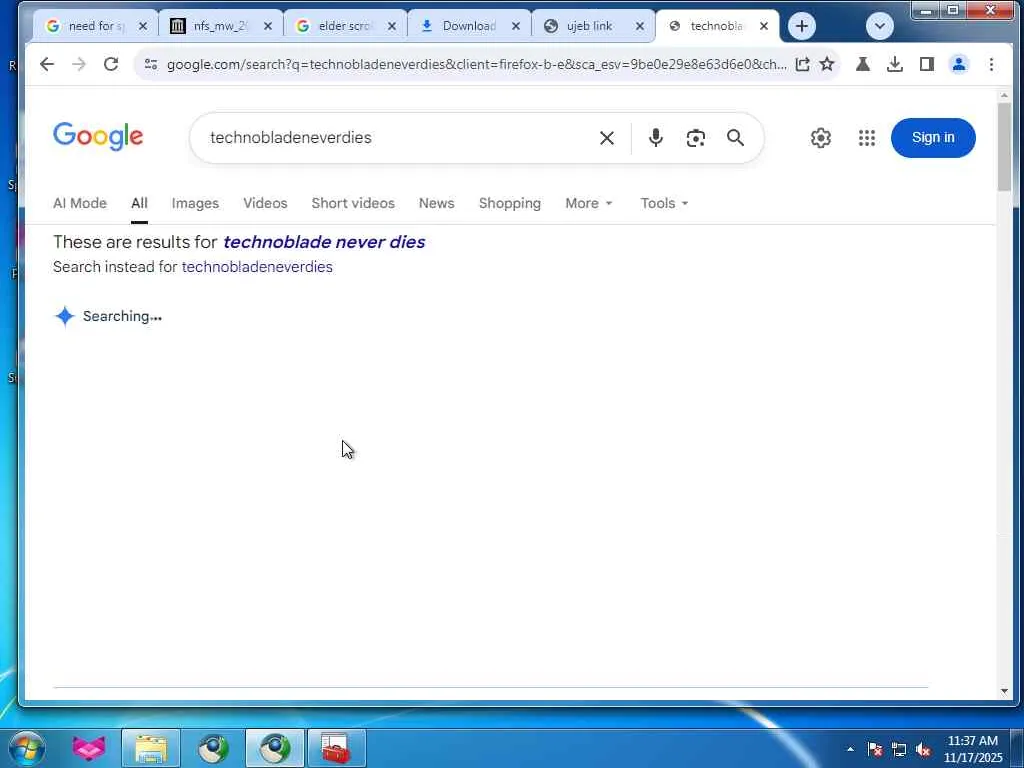The height and width of the screenshot is (768, 1024).
Task: Reload the current page
Action: click(x=111, y=64)
